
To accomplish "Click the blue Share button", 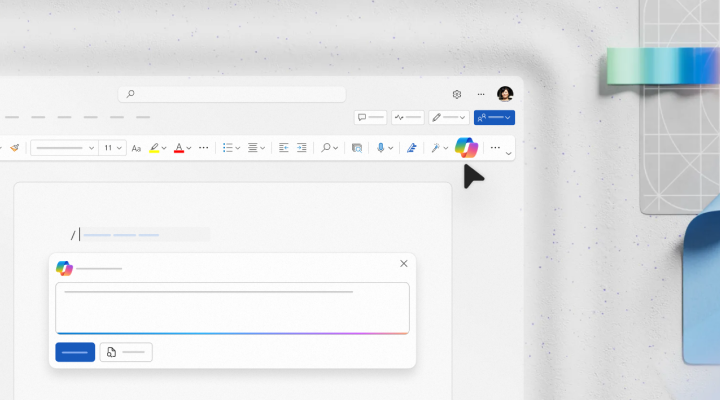I will (x=494, y=117).
